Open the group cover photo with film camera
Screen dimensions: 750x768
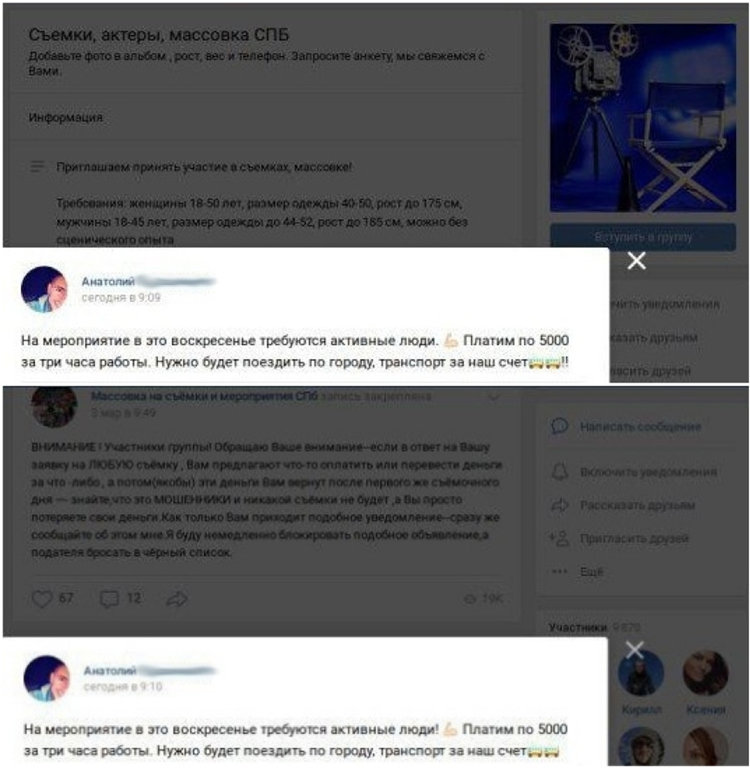pos(643,118)
